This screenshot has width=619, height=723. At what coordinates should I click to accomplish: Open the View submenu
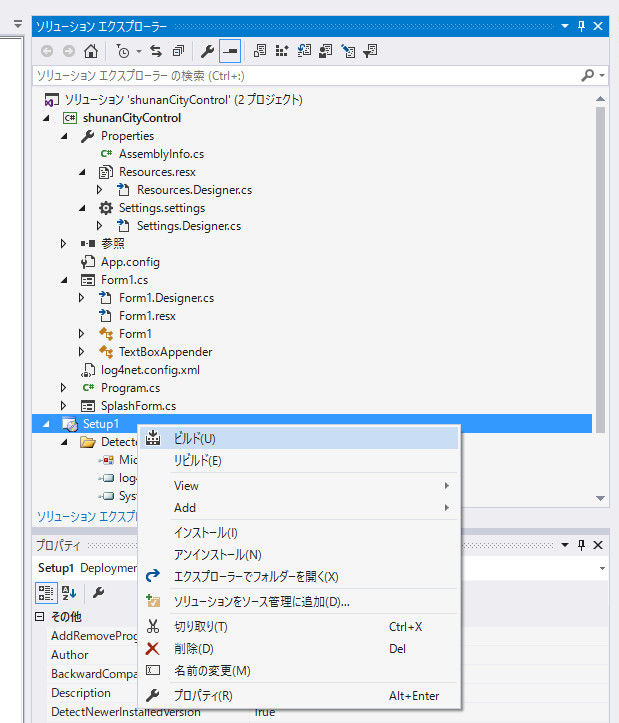coord(299,486)
